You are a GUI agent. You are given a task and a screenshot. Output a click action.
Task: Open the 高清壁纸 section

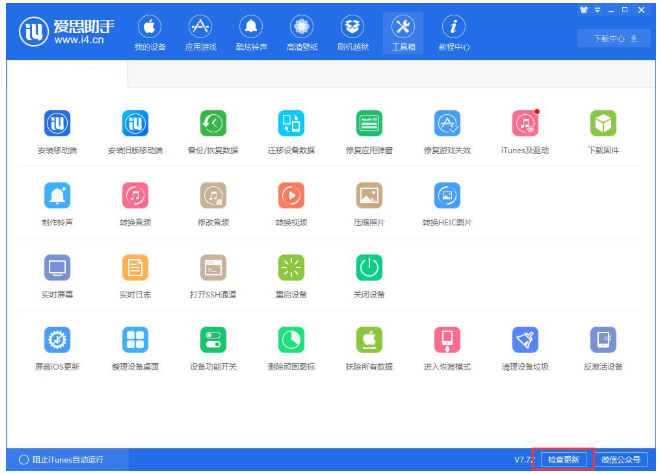coord(302,33)
